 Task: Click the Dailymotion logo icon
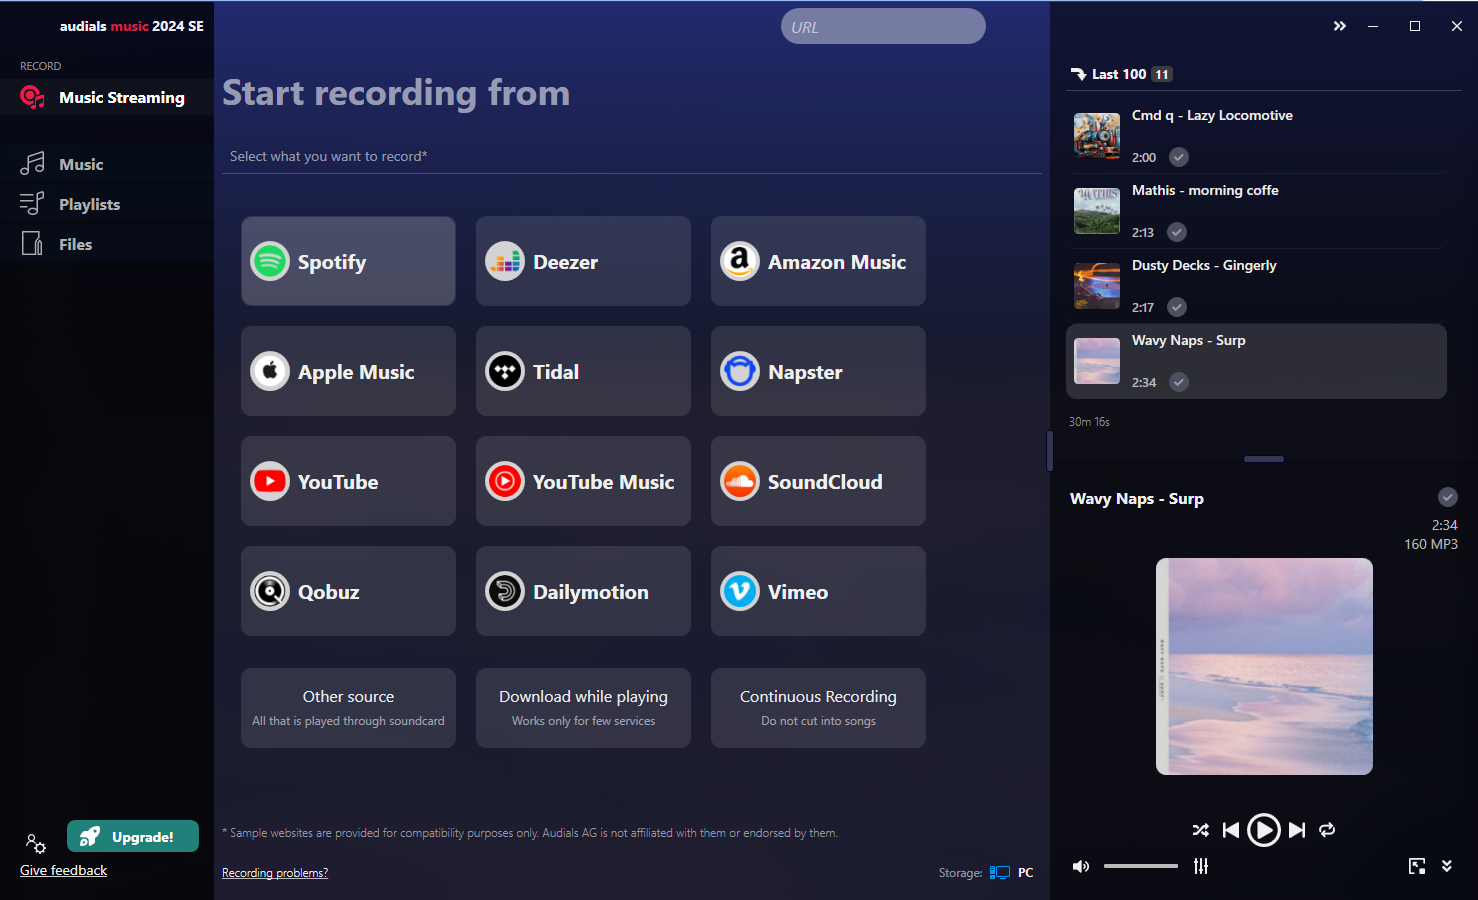tap(505, 592)
